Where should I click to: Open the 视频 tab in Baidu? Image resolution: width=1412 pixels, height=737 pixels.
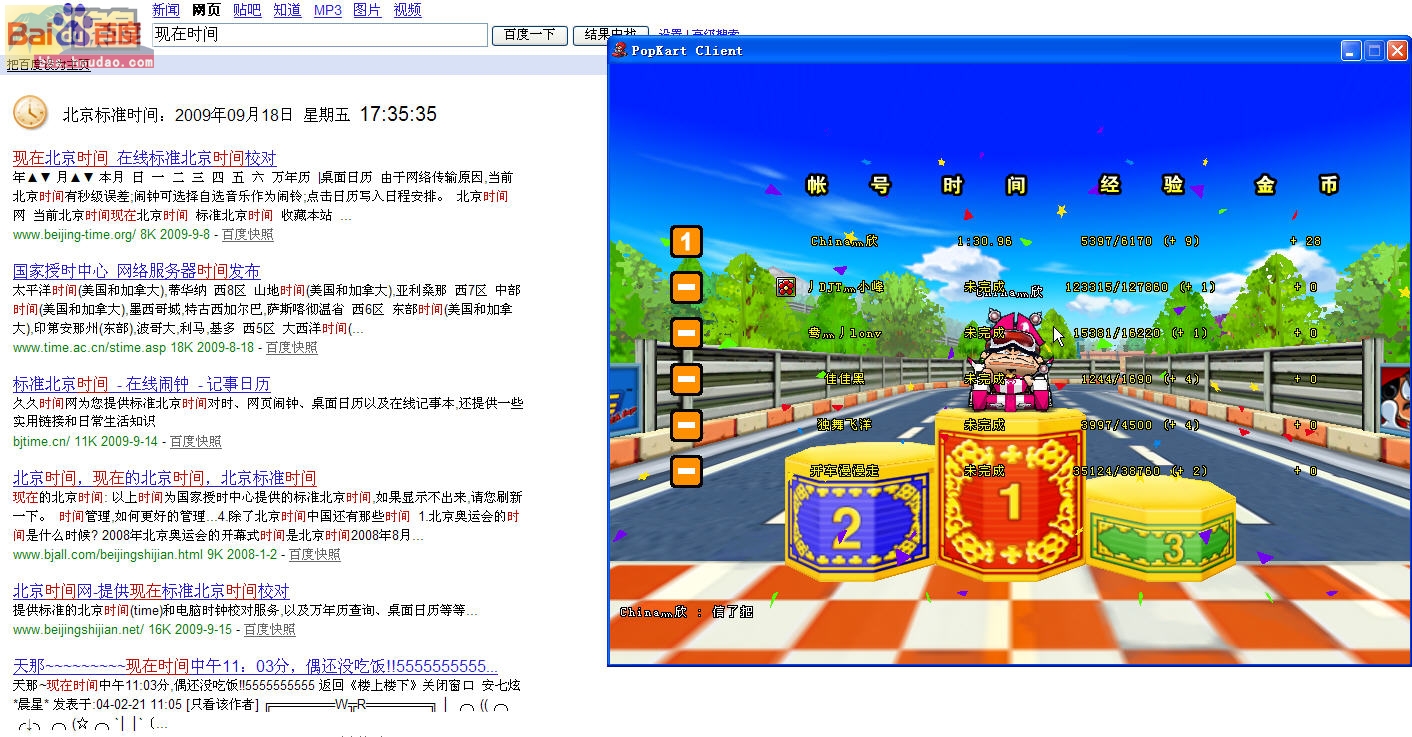point(407,10)
